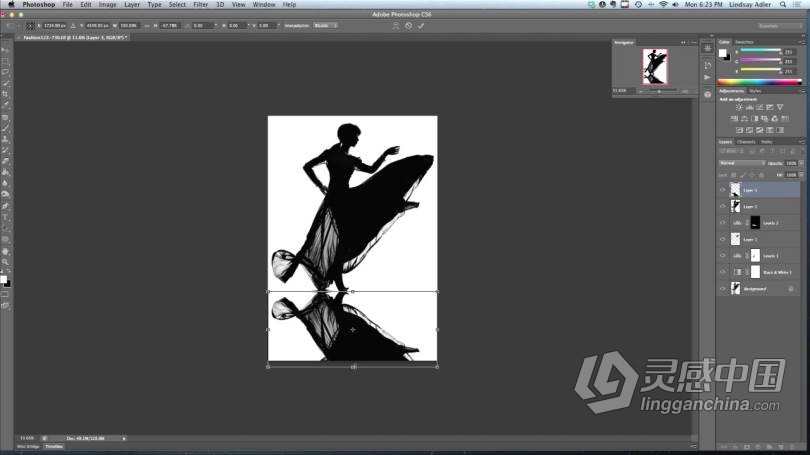Switch to the Swatches tab

point(744,42)
